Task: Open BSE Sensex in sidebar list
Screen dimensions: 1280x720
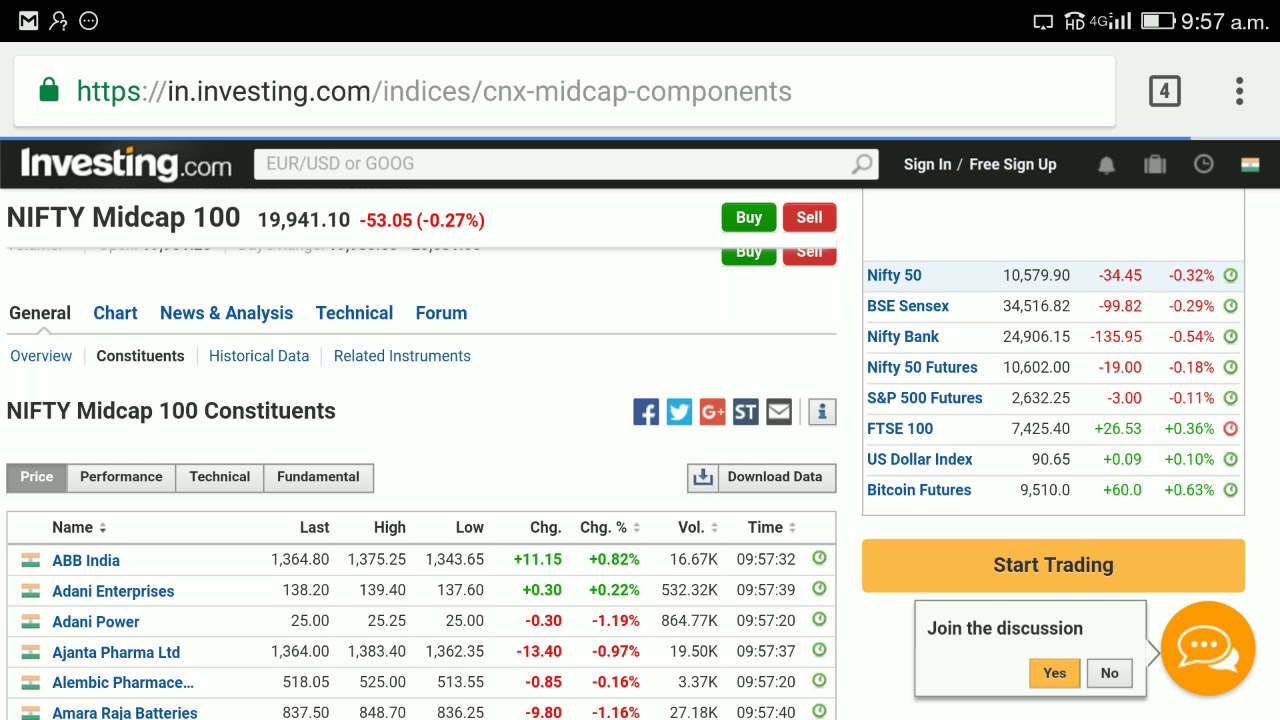Action: 908,306
